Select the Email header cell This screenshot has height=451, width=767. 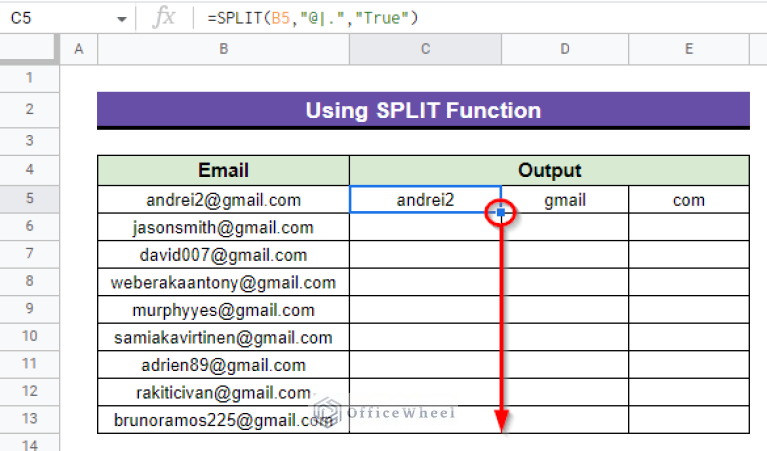(223, 171)
